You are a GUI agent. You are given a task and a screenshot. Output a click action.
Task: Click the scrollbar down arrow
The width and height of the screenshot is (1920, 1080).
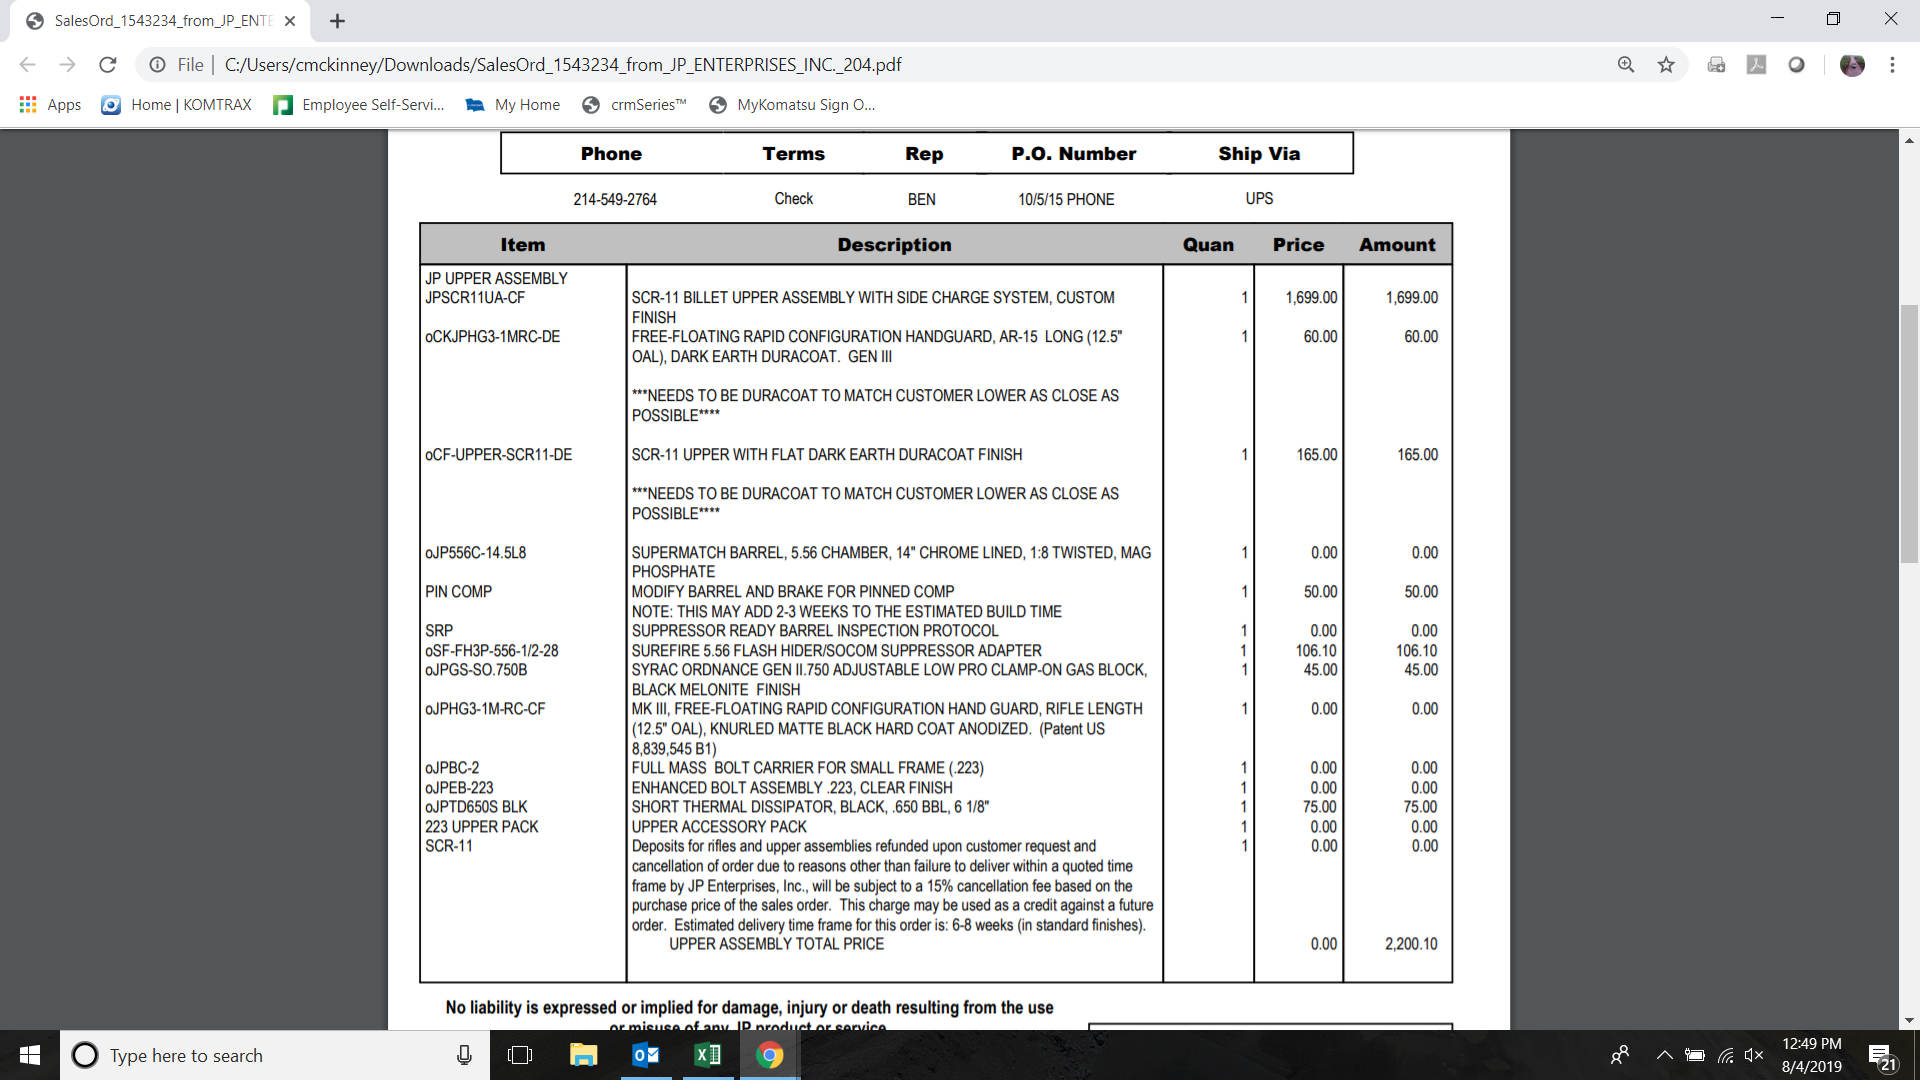pos(1909,1020)
